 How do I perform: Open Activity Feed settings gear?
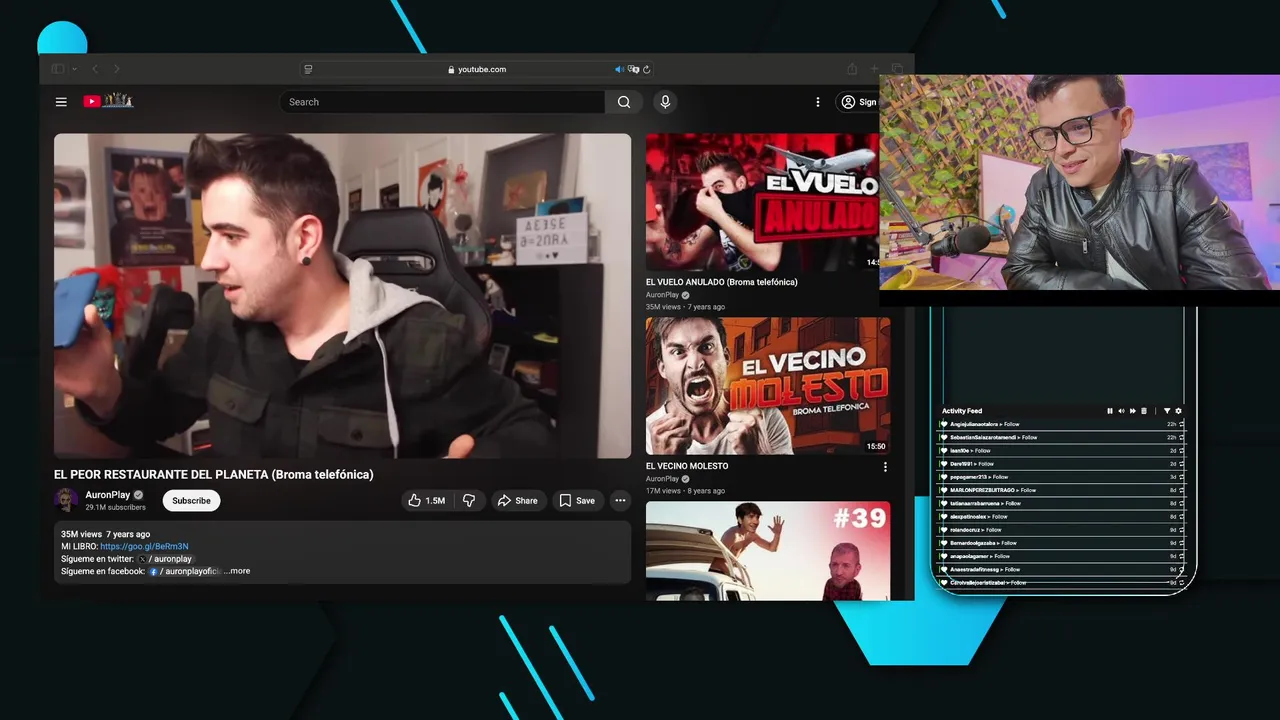click(1178, 411)
